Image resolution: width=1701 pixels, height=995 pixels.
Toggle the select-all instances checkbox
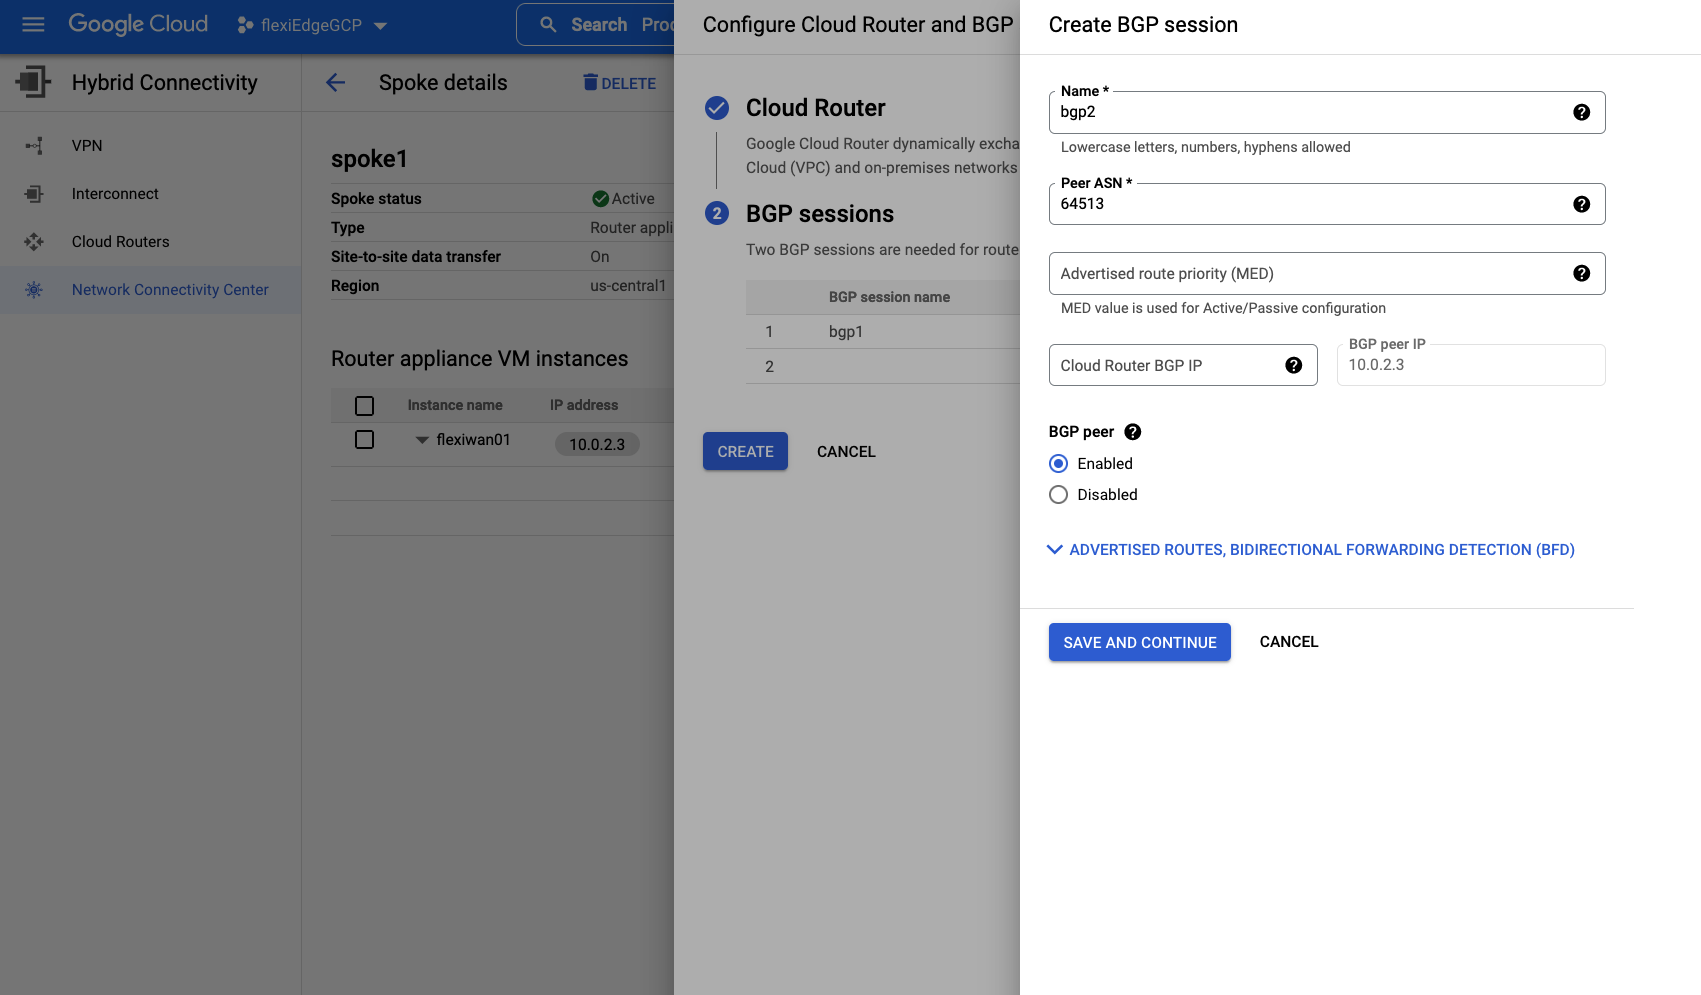tap(364, 406)
